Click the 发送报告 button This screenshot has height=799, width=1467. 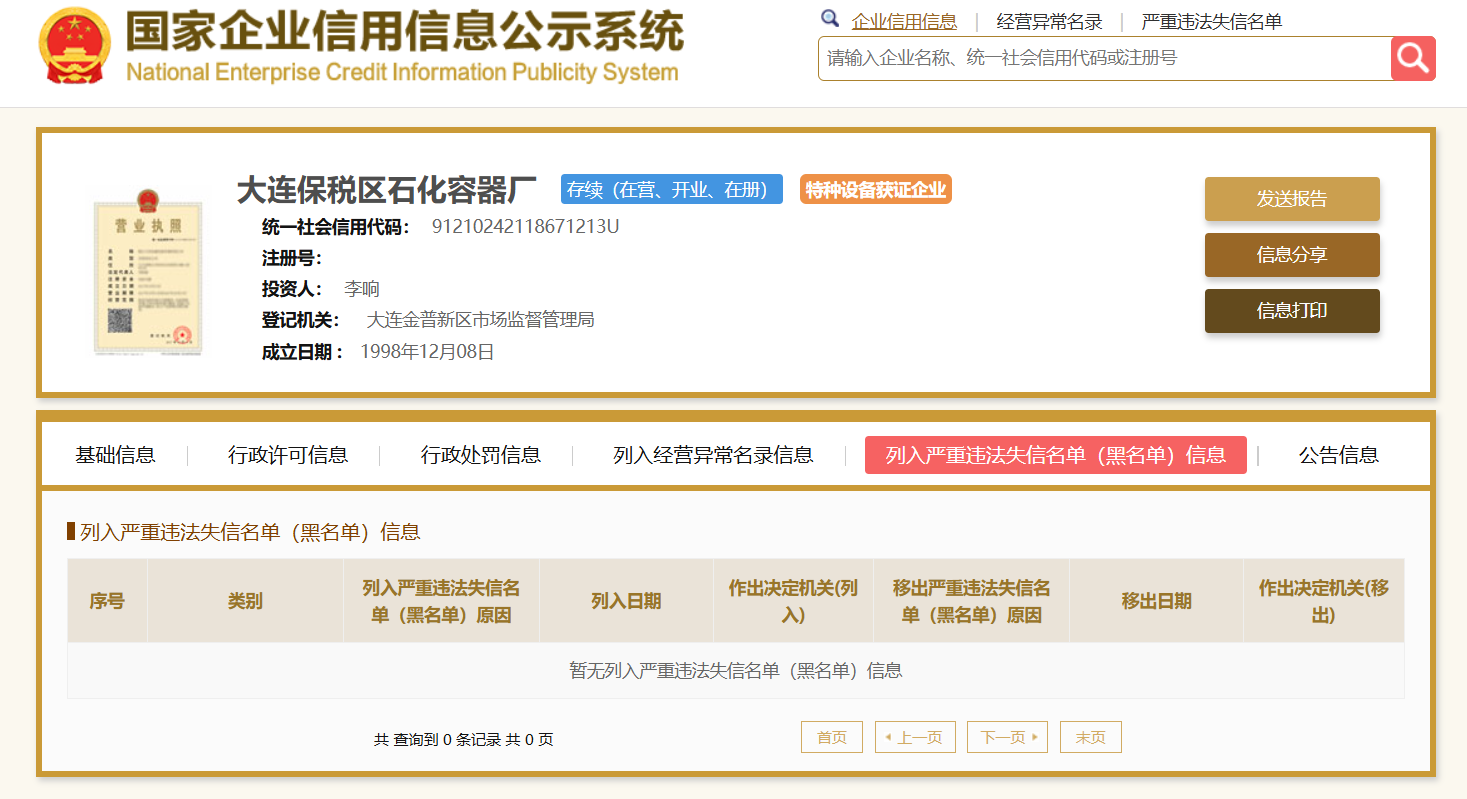click(x=1292, y=199)
